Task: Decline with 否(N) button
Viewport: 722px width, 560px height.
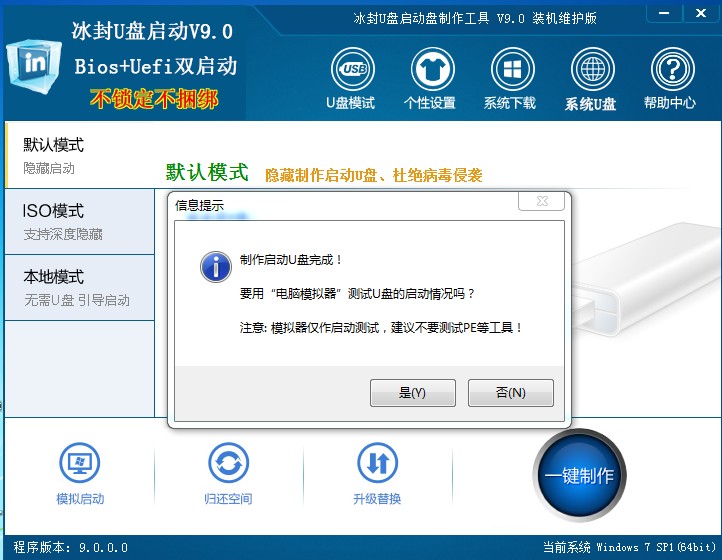Action: 511,393
